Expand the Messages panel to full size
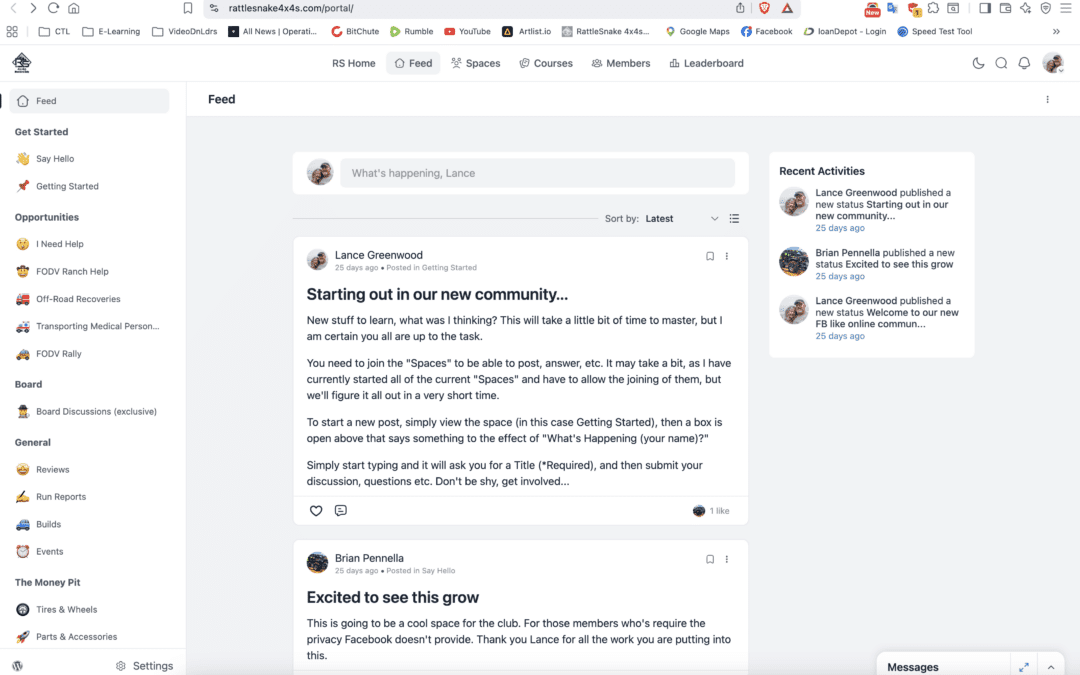Image resolution: width=1080 pixels, height=675 pixels. pyautogui.click(x=1024, y=667)
